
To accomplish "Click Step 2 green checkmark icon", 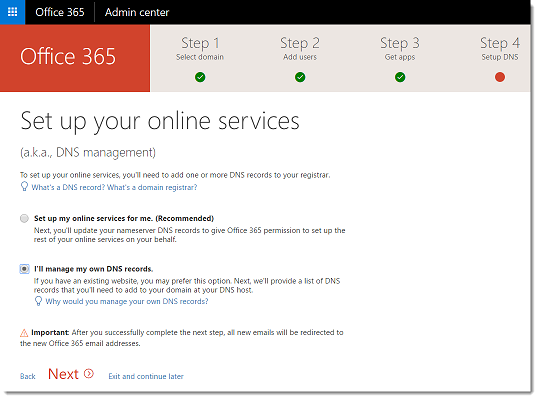I will (x=300, y=77).
